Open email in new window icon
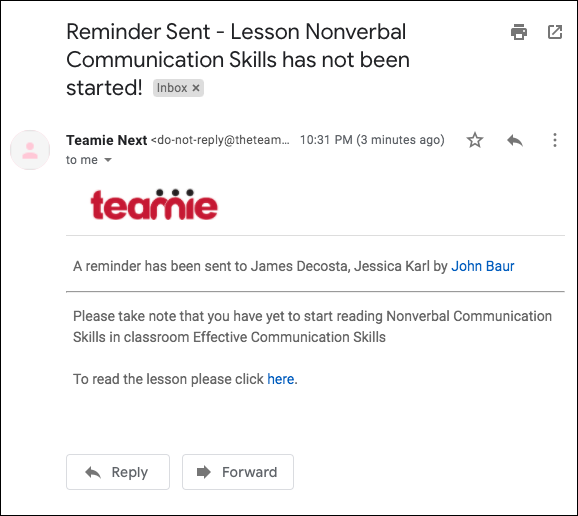The width and height of the screenshot is (578, 516). coord(555,32)
